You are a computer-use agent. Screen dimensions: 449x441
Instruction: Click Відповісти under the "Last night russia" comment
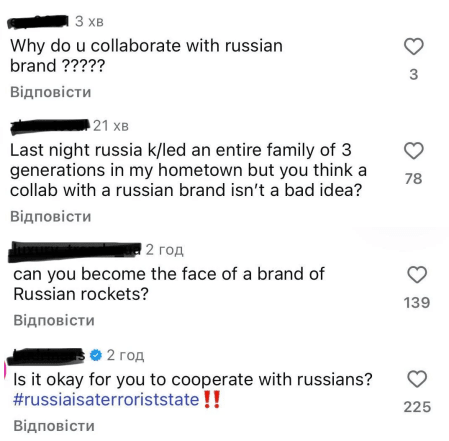(x=51, y=216)
